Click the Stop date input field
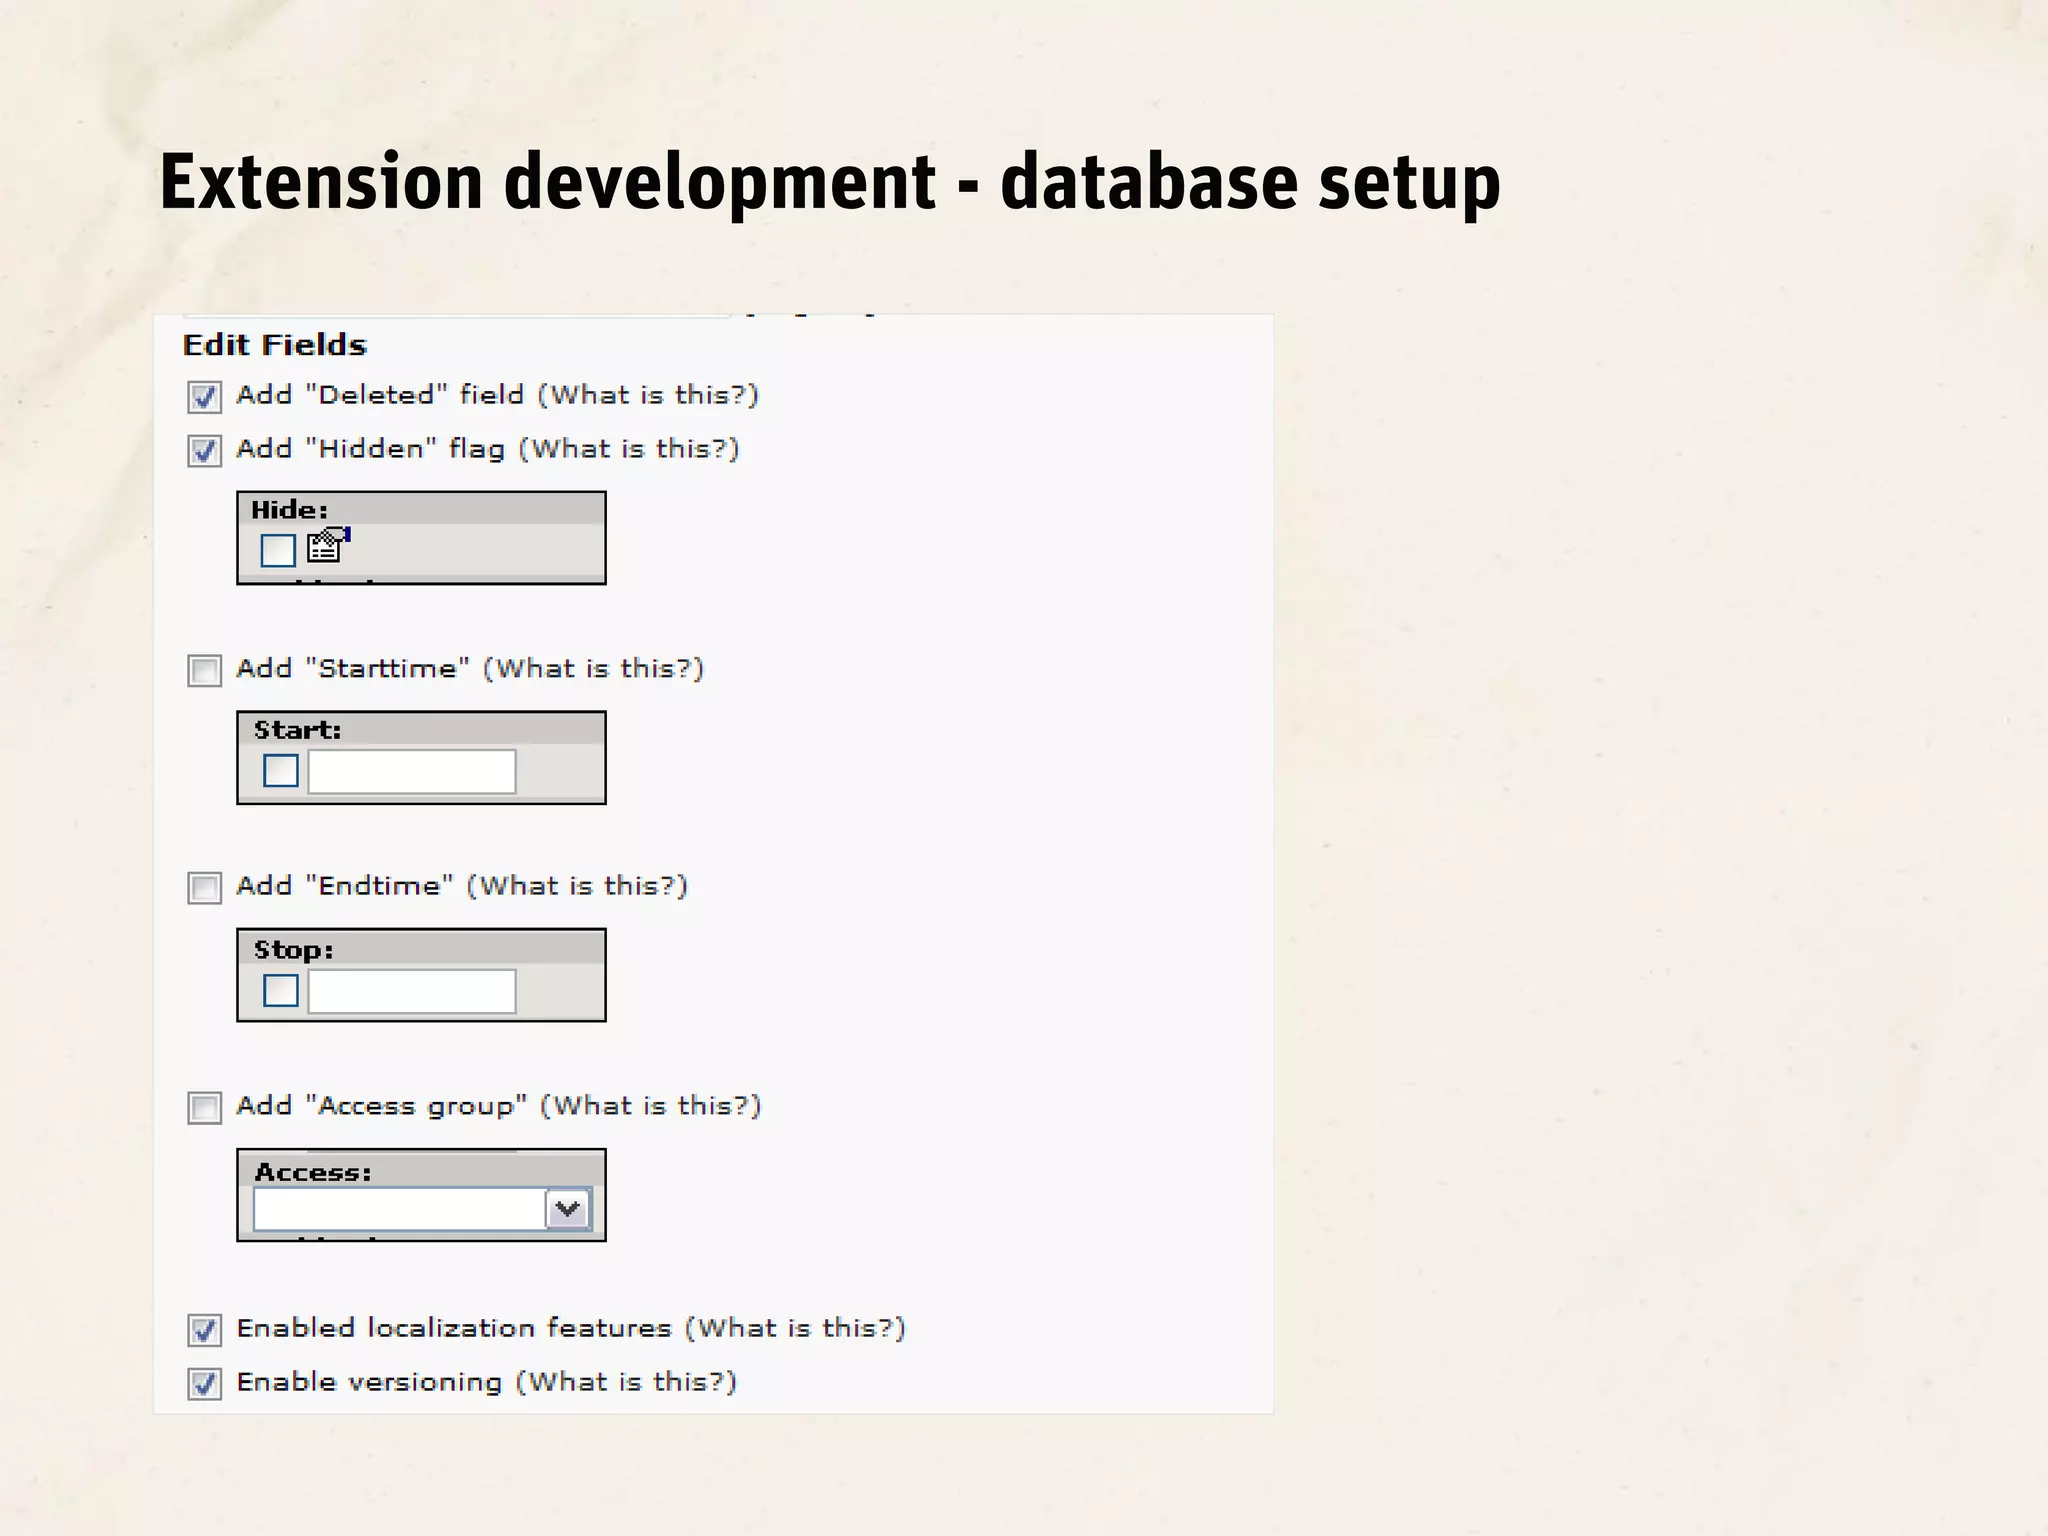Image resolution: width=2048 pixels, height=1536 pixels. 412,991
